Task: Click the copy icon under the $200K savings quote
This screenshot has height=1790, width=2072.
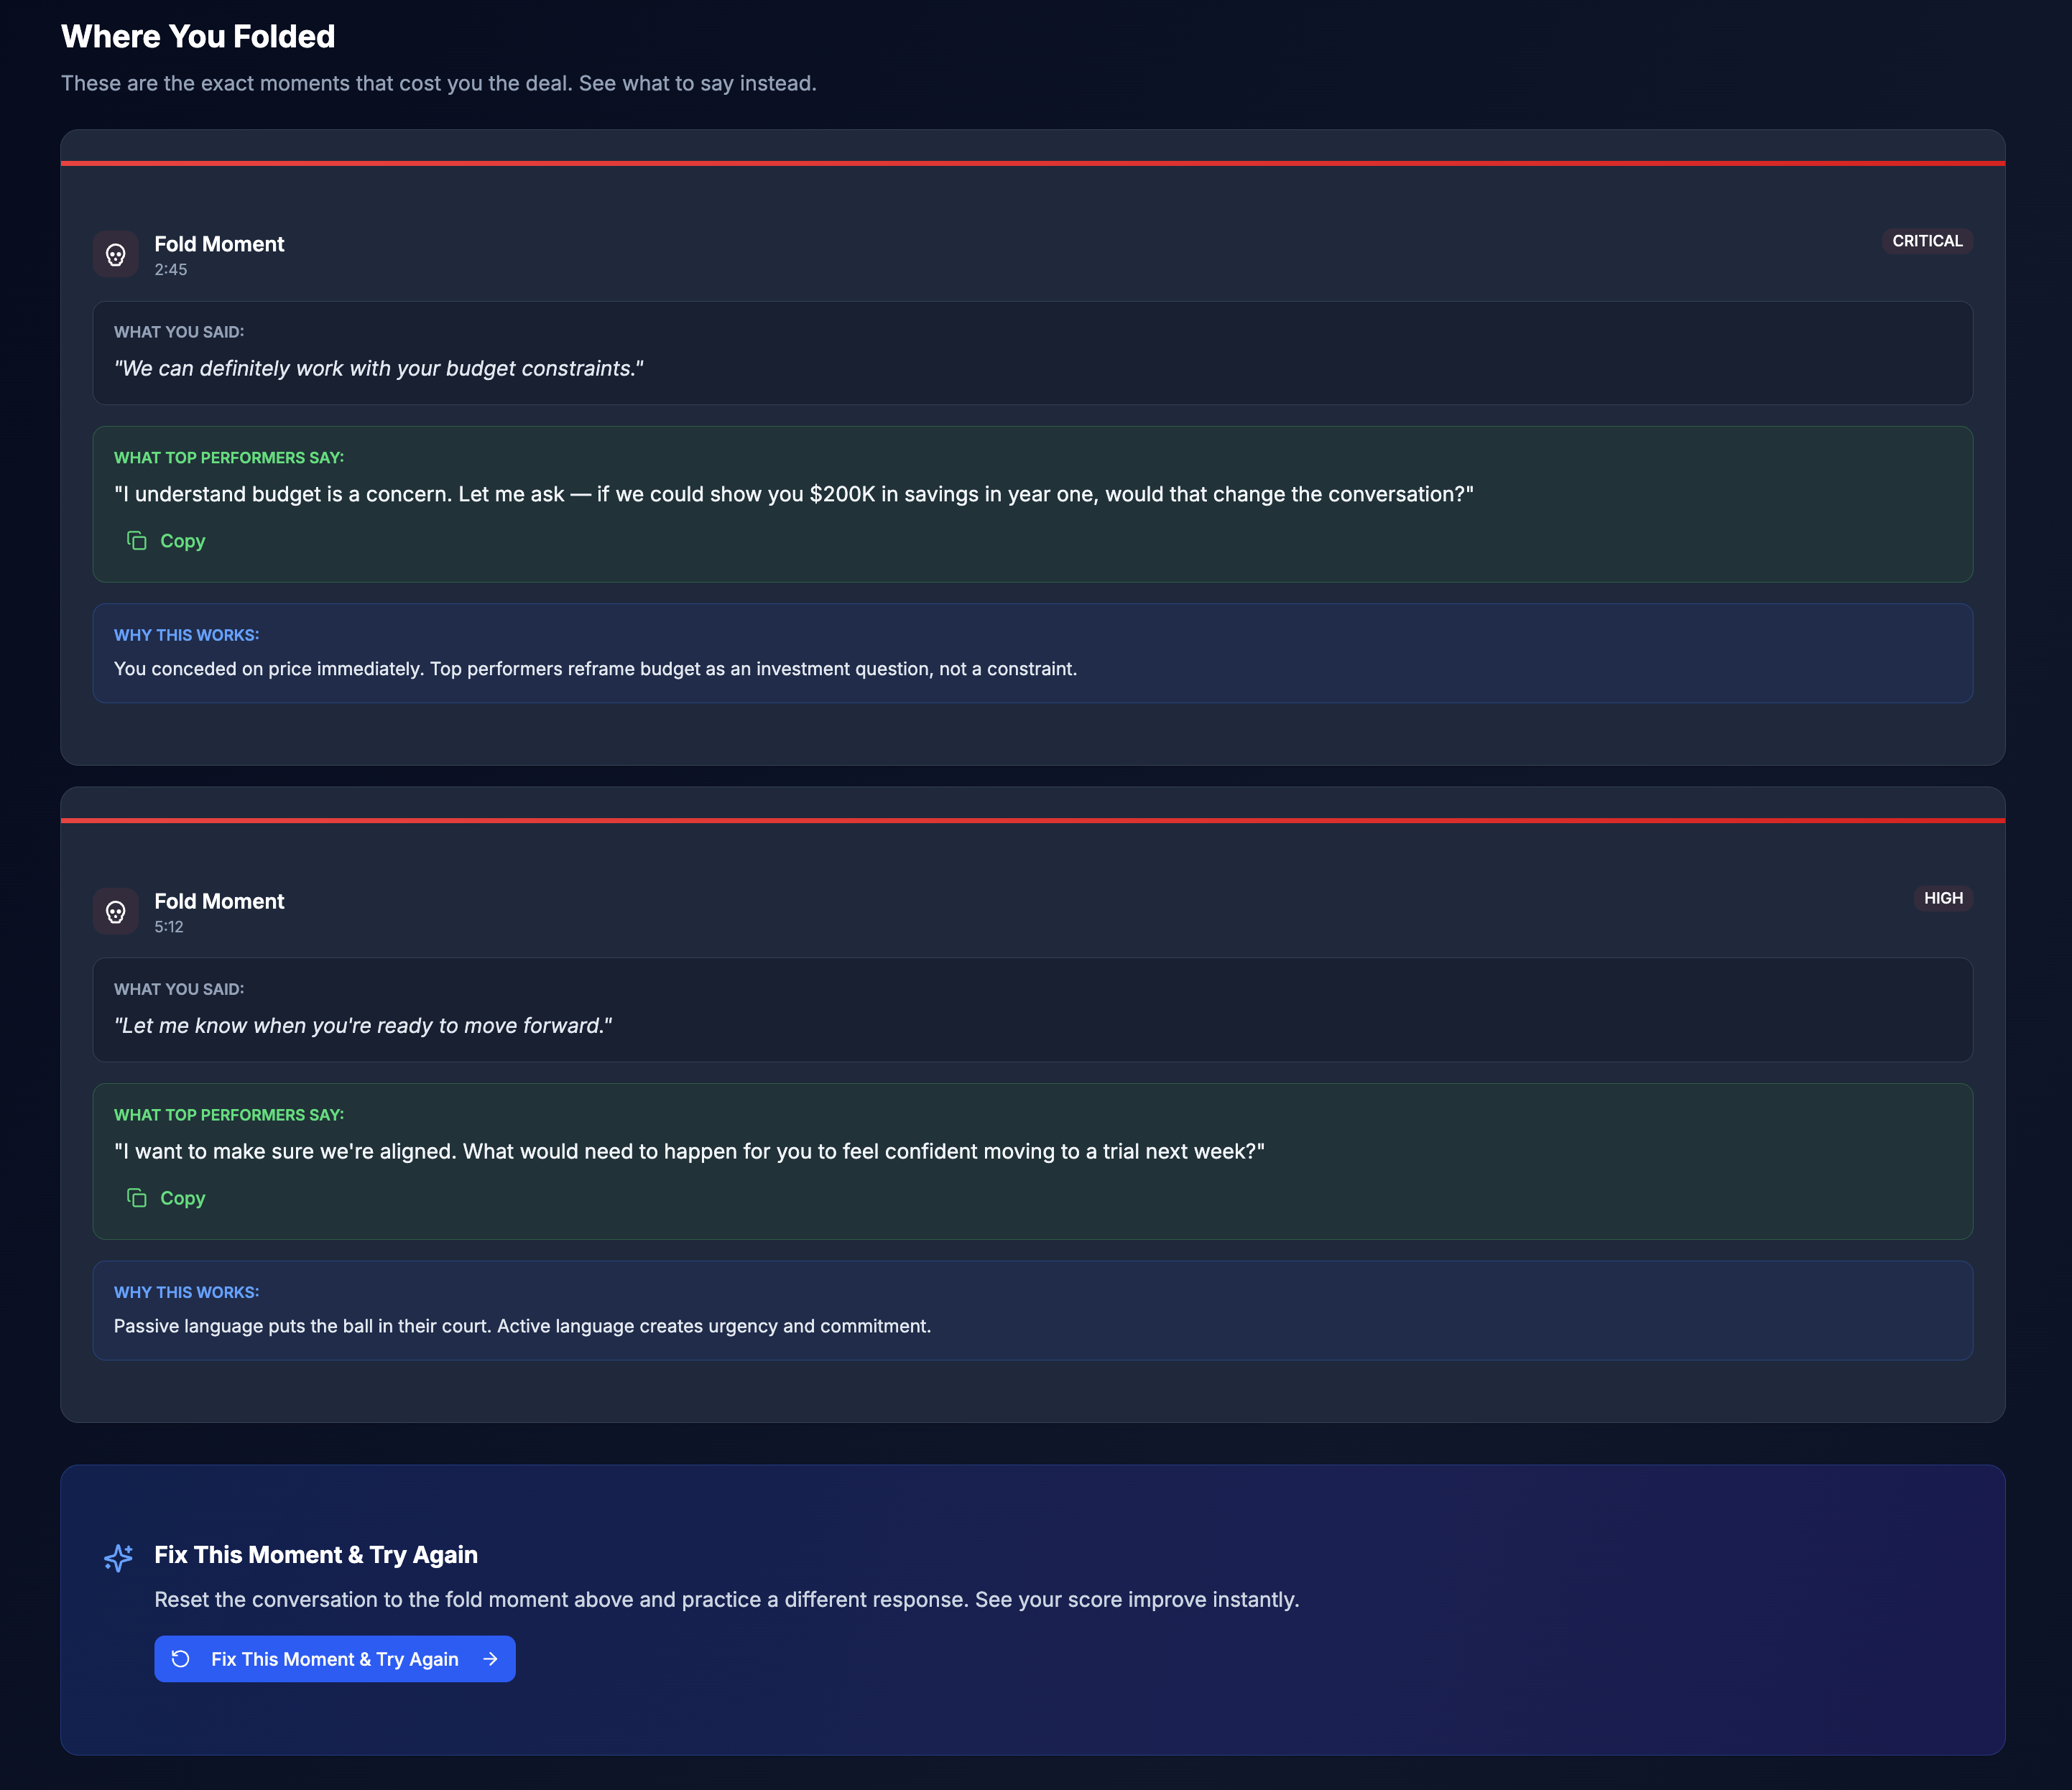Action: (x=137, y=541)
